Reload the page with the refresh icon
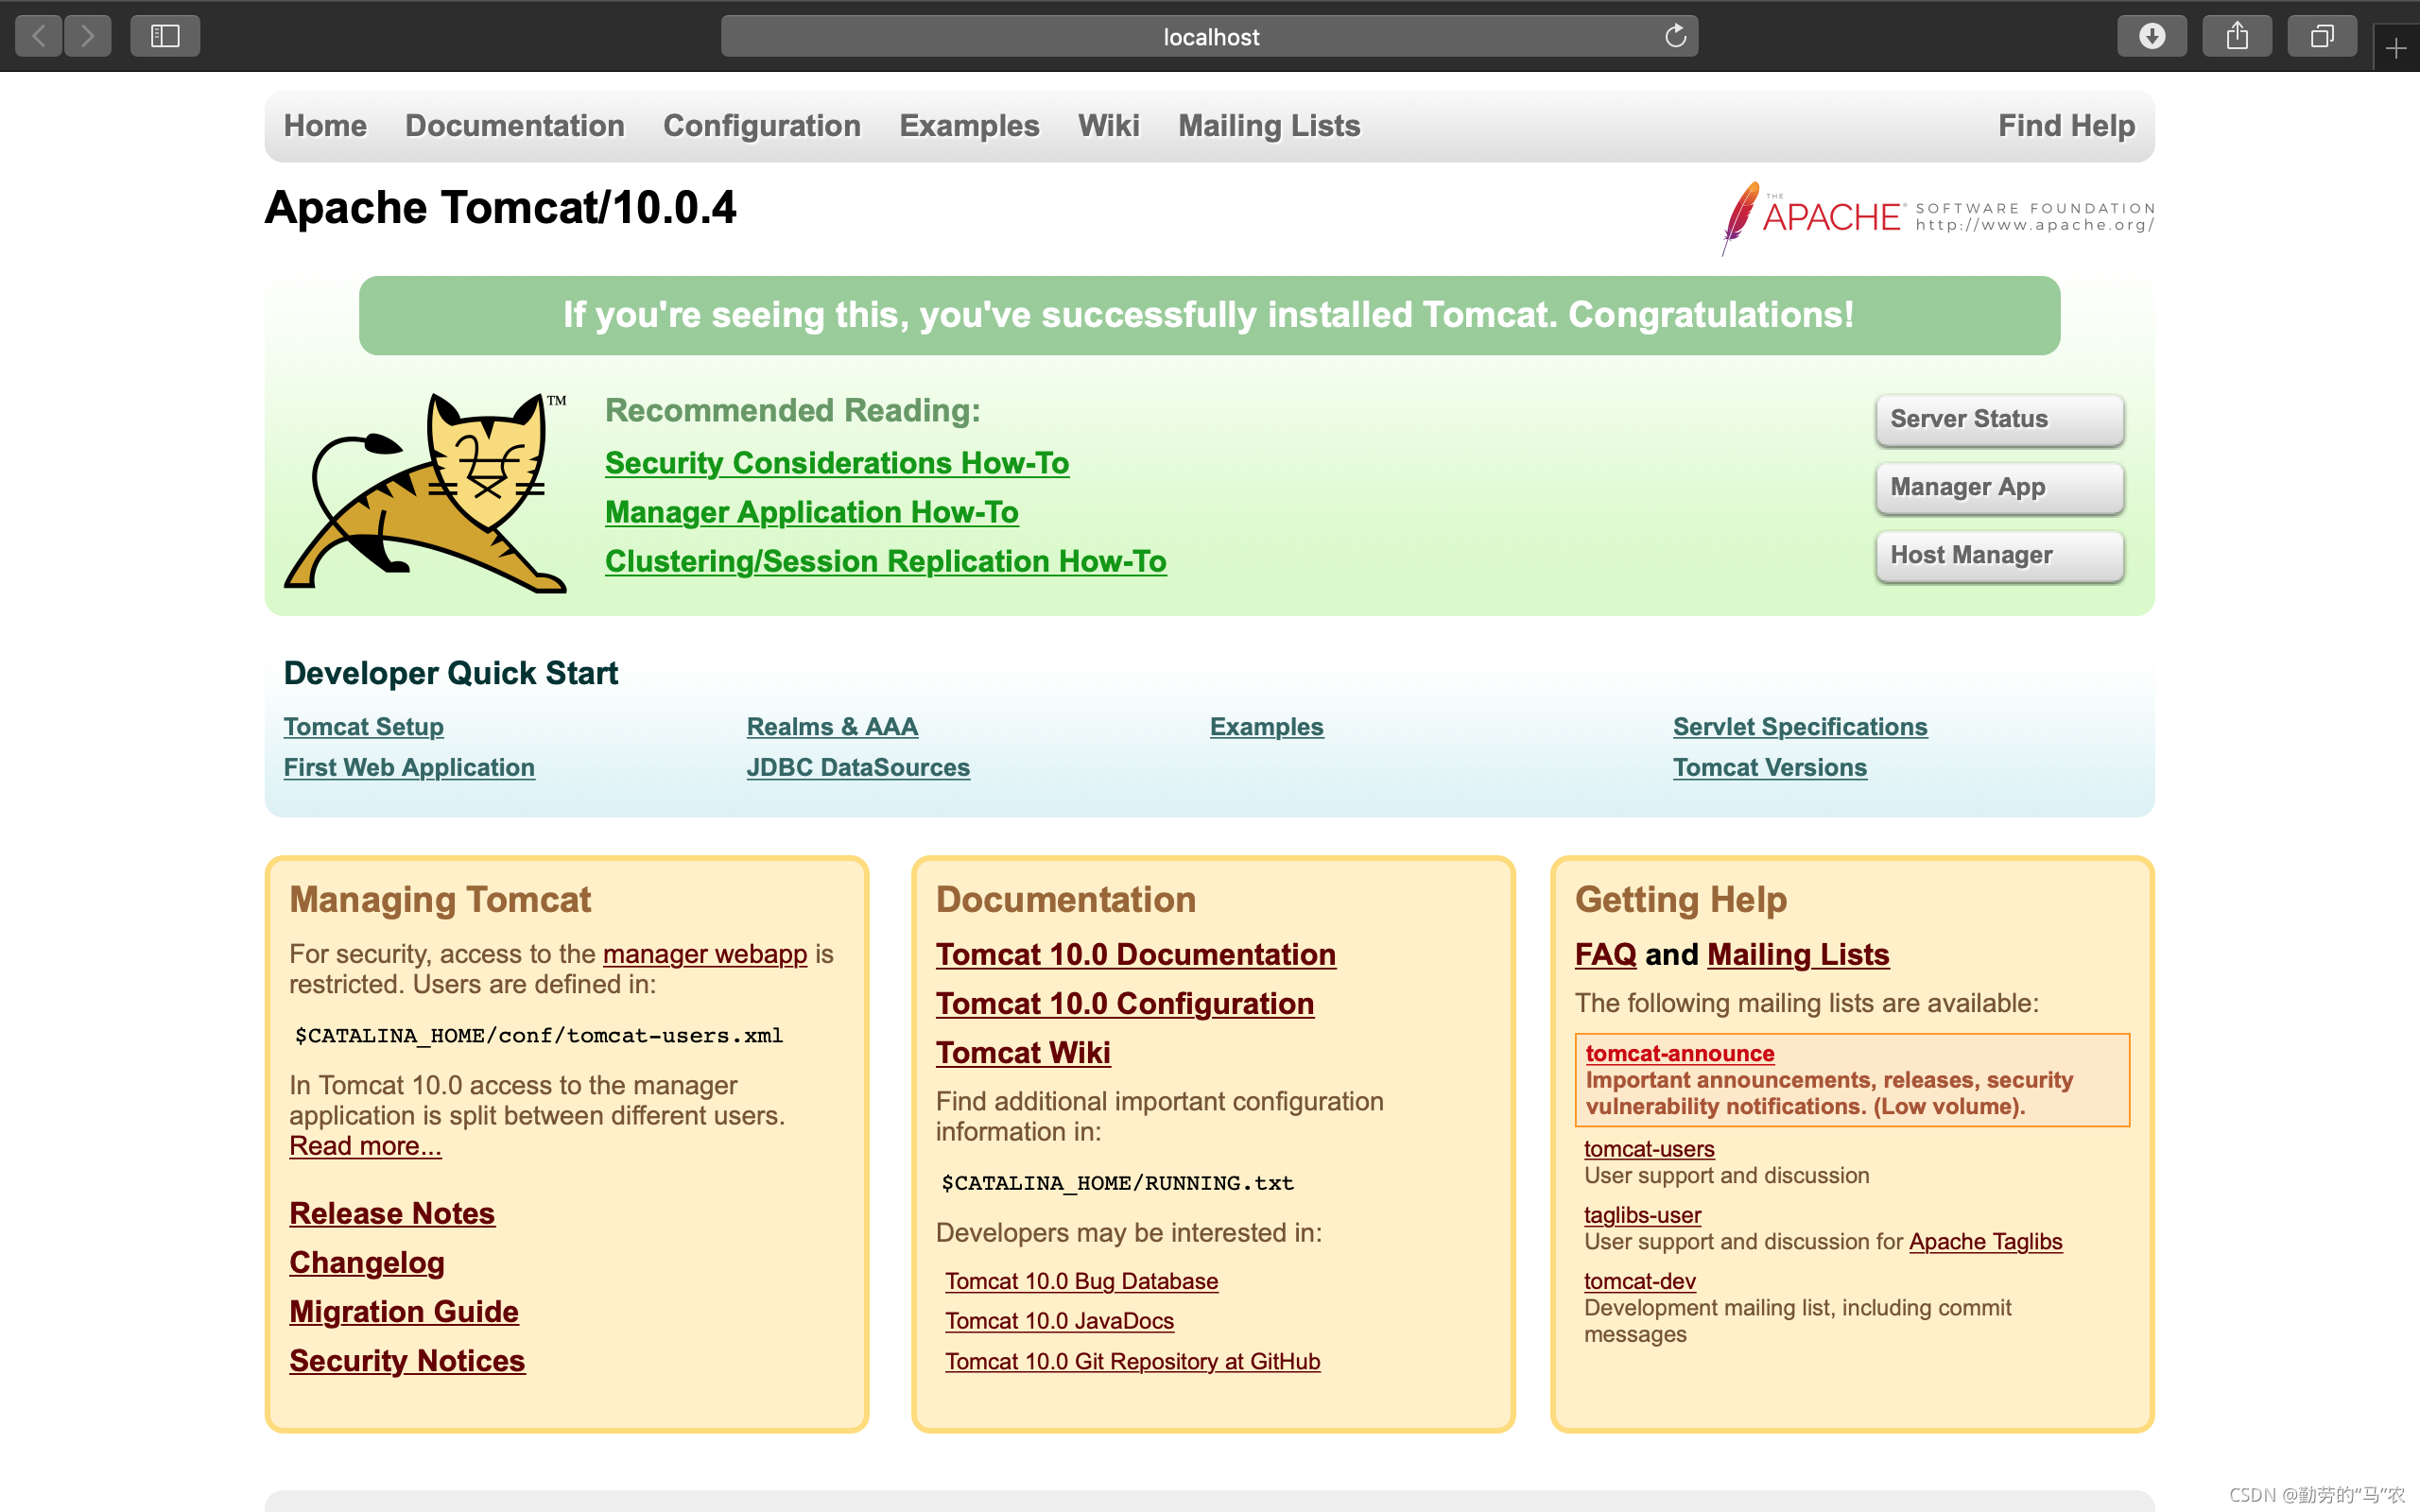This screenshot has height=1512, width=2420. point(1675,37)
